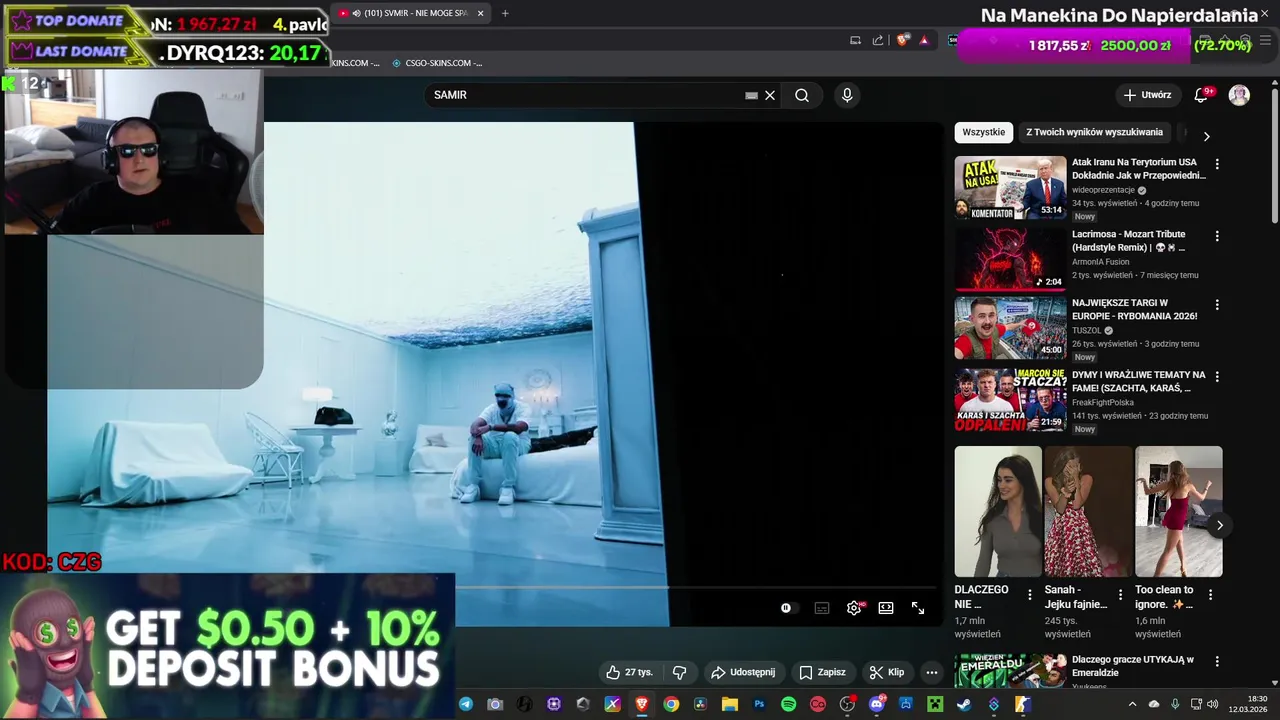This screenshot has height=720, width=1280.
Task: Save video with the Zapisz button
Action: pyautogui.click(x=822, y=672)
